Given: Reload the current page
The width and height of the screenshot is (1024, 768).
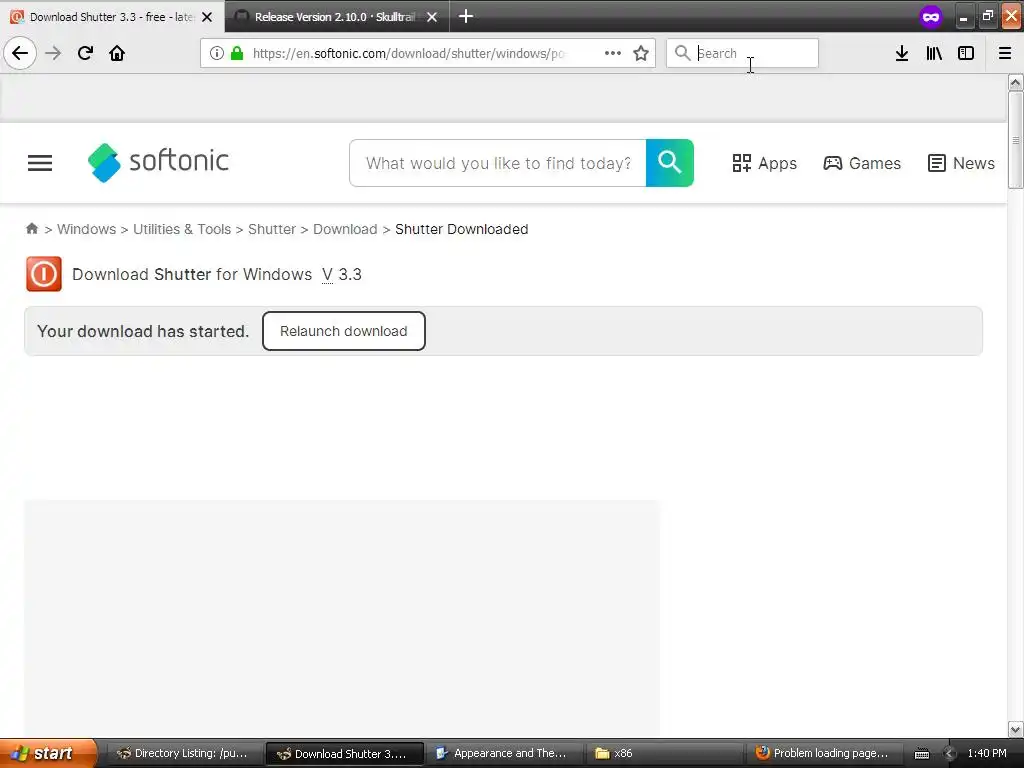Looking at the screenshot, I should point(85,53).
